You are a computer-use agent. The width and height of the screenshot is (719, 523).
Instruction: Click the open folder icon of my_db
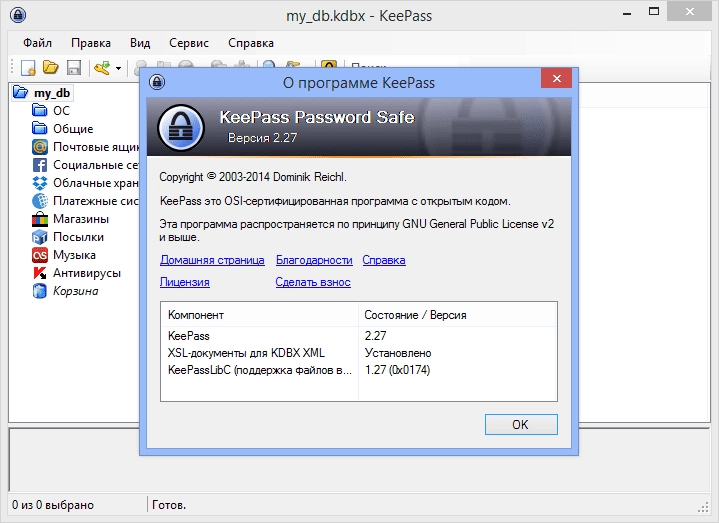(x=20, y=92)
